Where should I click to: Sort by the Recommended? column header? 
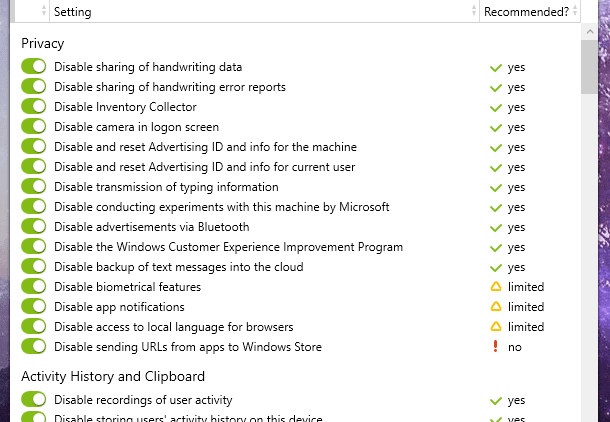525,12
